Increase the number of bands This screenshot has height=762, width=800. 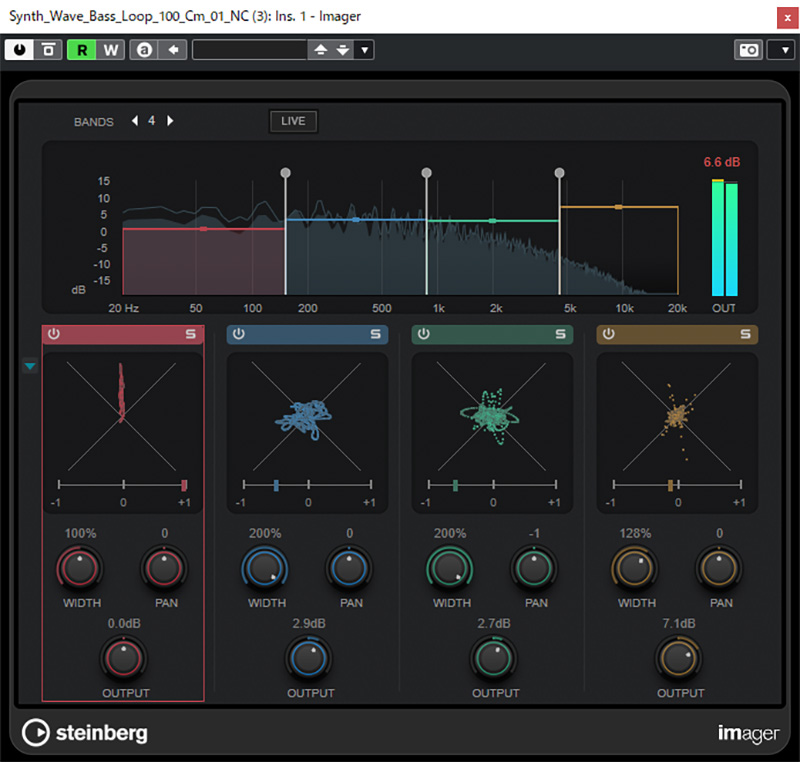pos(170,121)
